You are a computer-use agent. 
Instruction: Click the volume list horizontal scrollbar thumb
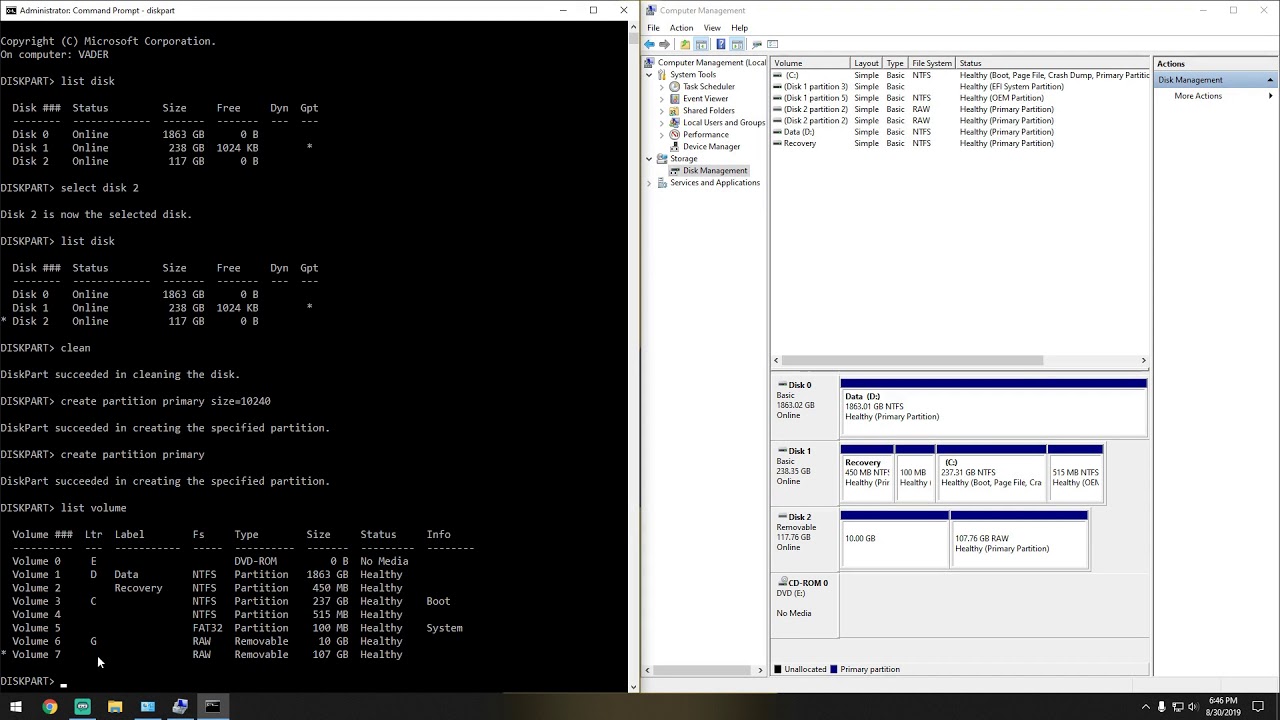click(912, 360)
